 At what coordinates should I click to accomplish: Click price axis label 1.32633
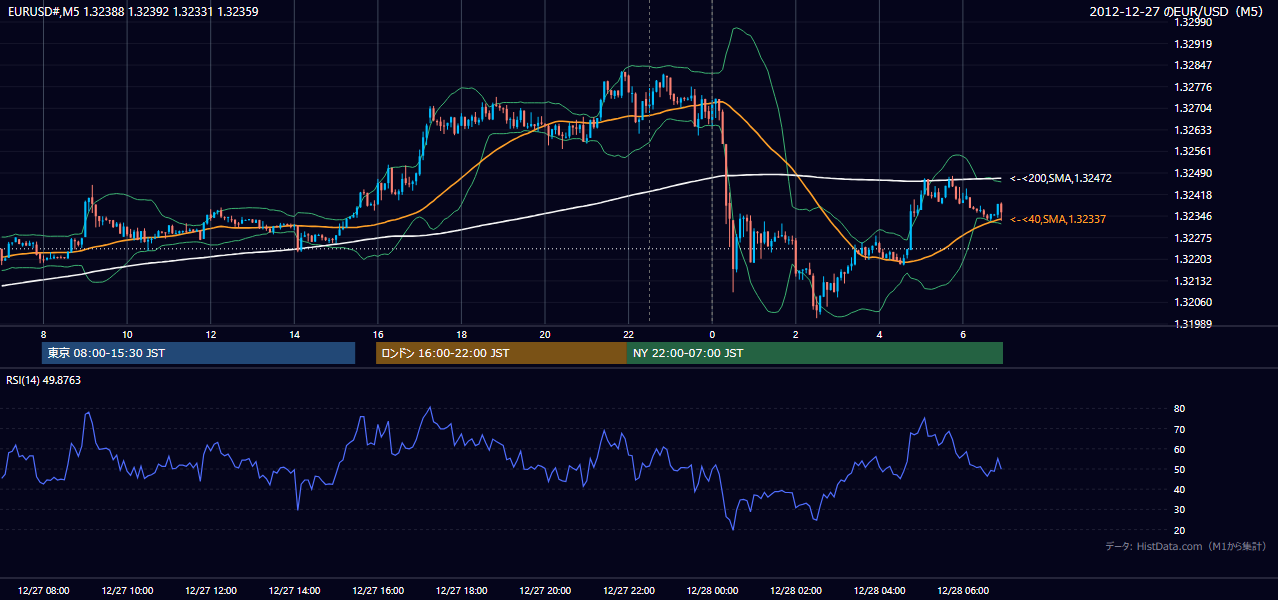tap(1194, 130)
